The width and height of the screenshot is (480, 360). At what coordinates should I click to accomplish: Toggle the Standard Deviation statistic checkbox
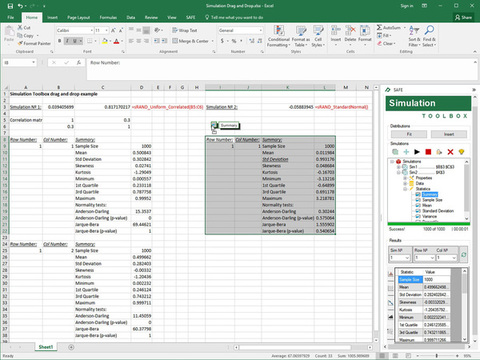[x=418, y=211]
